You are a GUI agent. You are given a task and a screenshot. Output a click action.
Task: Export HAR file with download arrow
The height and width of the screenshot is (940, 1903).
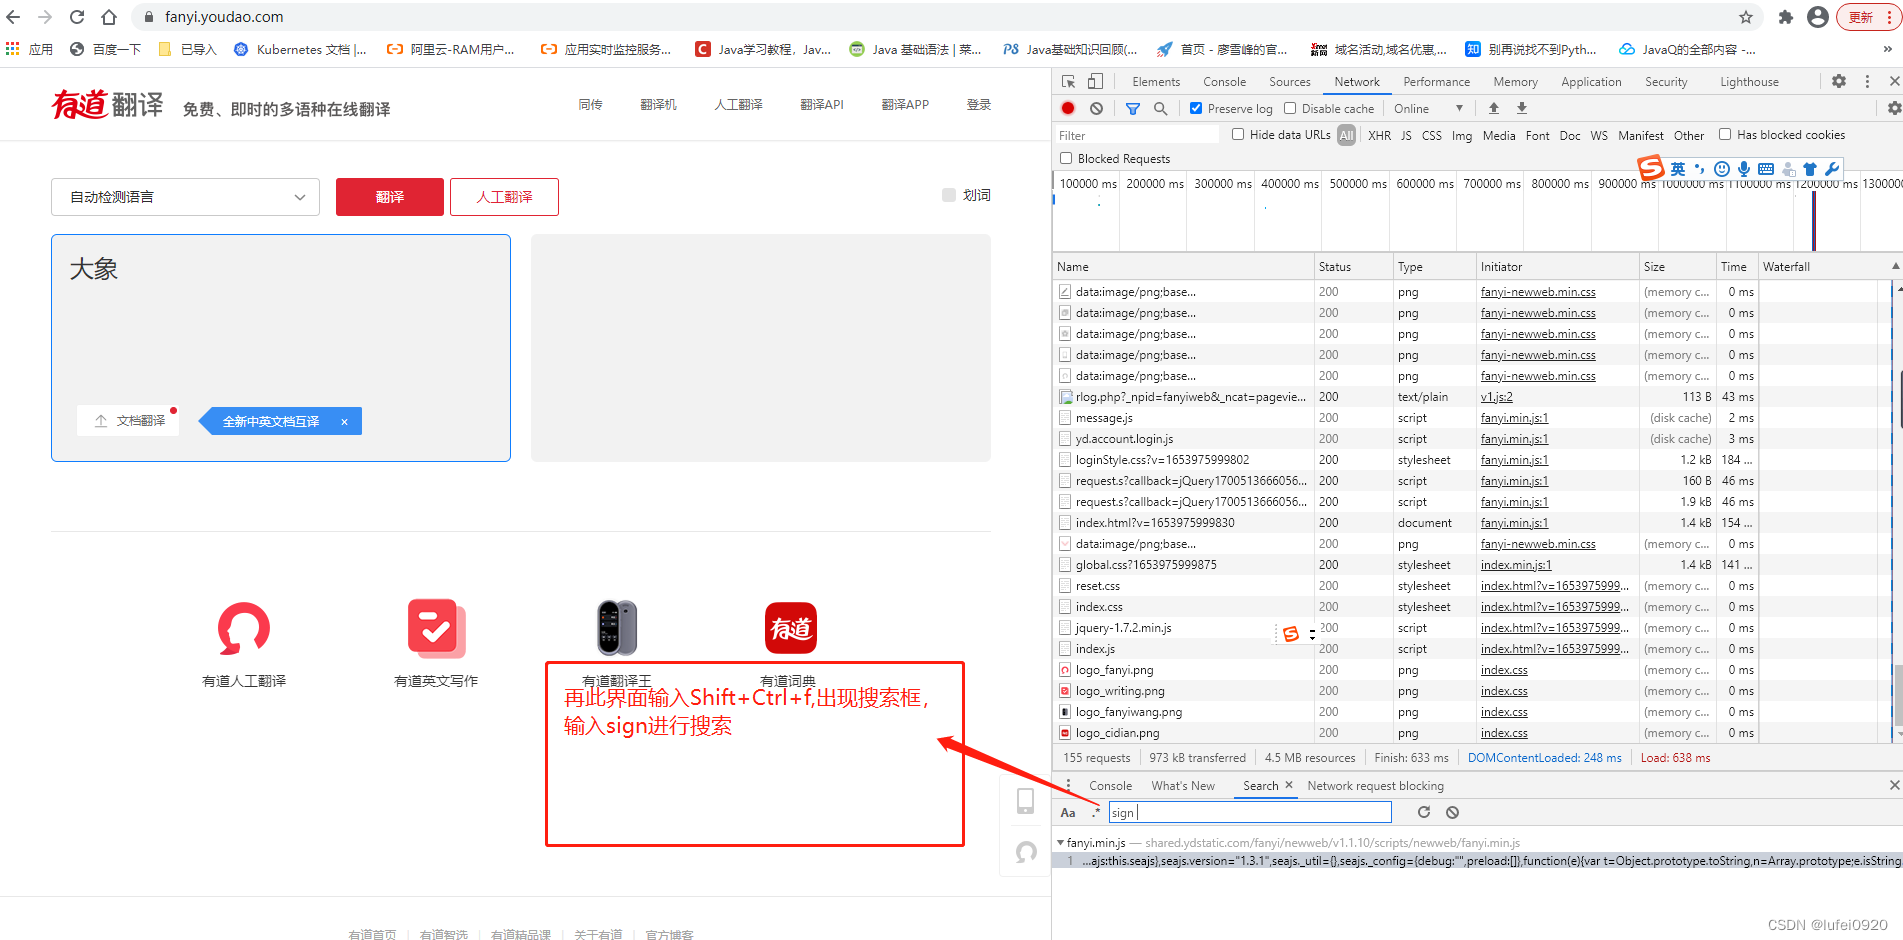pos(1522,108)
